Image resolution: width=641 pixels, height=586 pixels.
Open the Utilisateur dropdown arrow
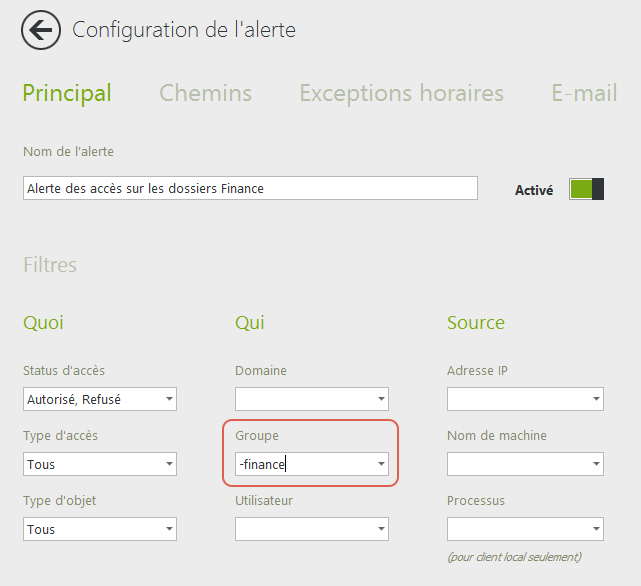tap(380, 530)
